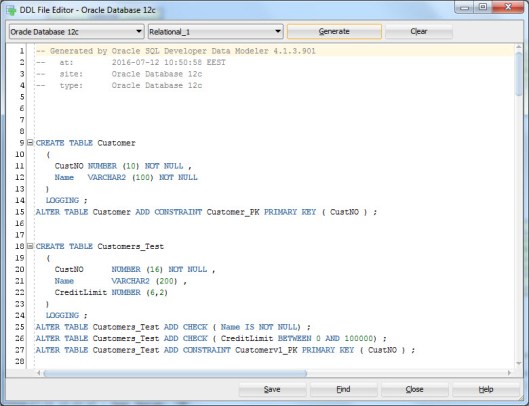Click line number 5 in the gutter
Image resolution: width=529 pixels, height=406 pixels.
22,97
